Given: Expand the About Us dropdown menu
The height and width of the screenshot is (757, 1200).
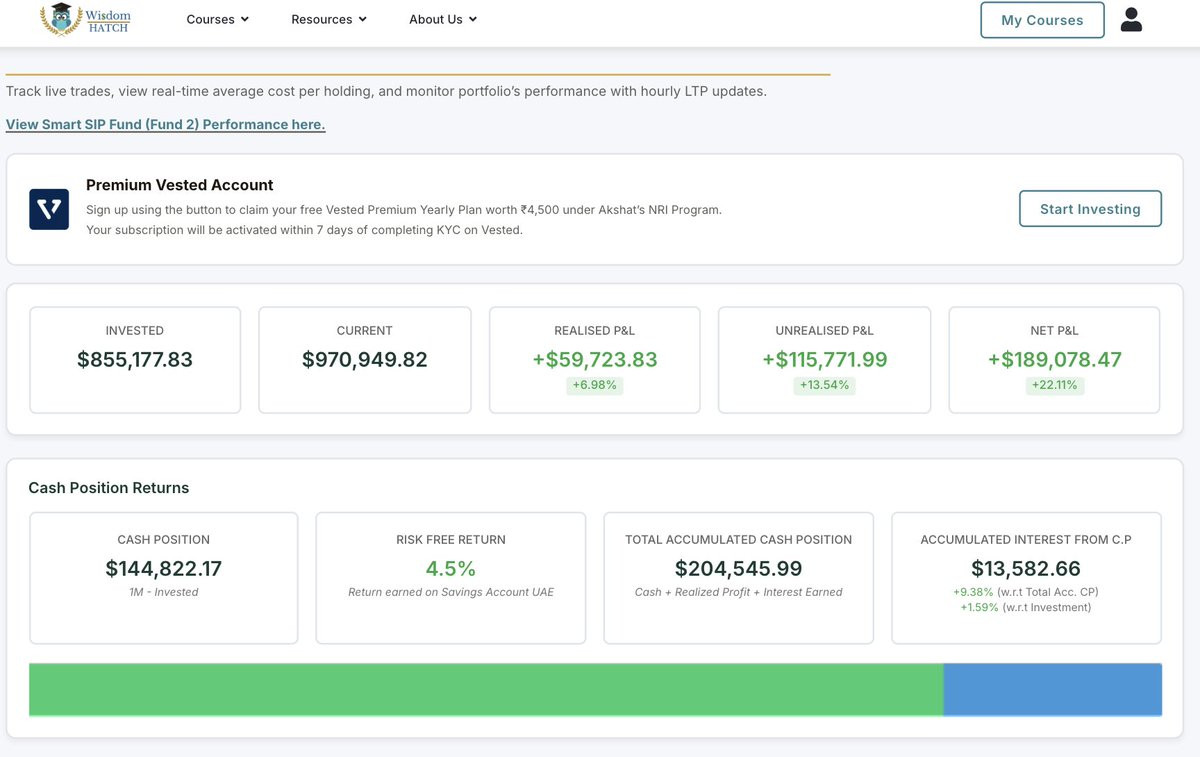Looking at the screenshot, I should [443, 19].
